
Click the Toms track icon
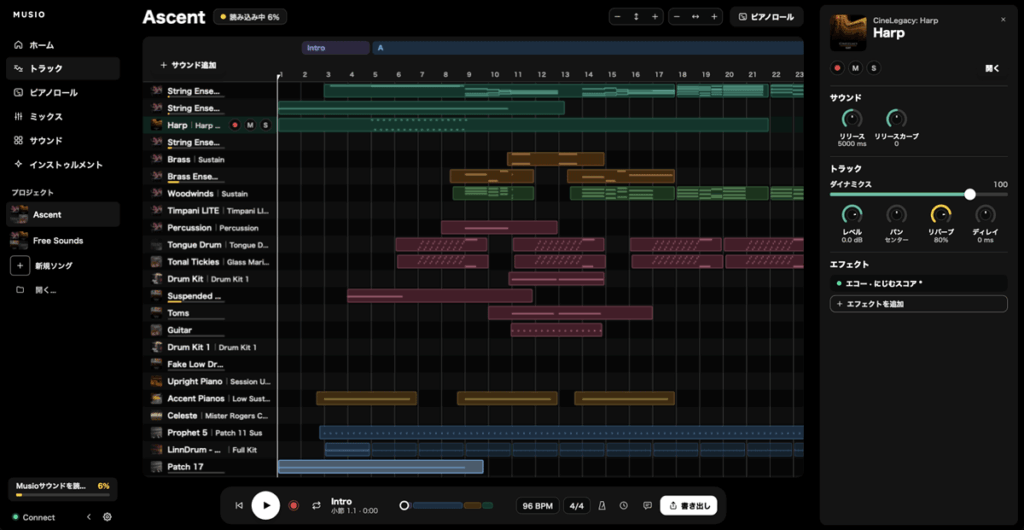click(156, 313)
